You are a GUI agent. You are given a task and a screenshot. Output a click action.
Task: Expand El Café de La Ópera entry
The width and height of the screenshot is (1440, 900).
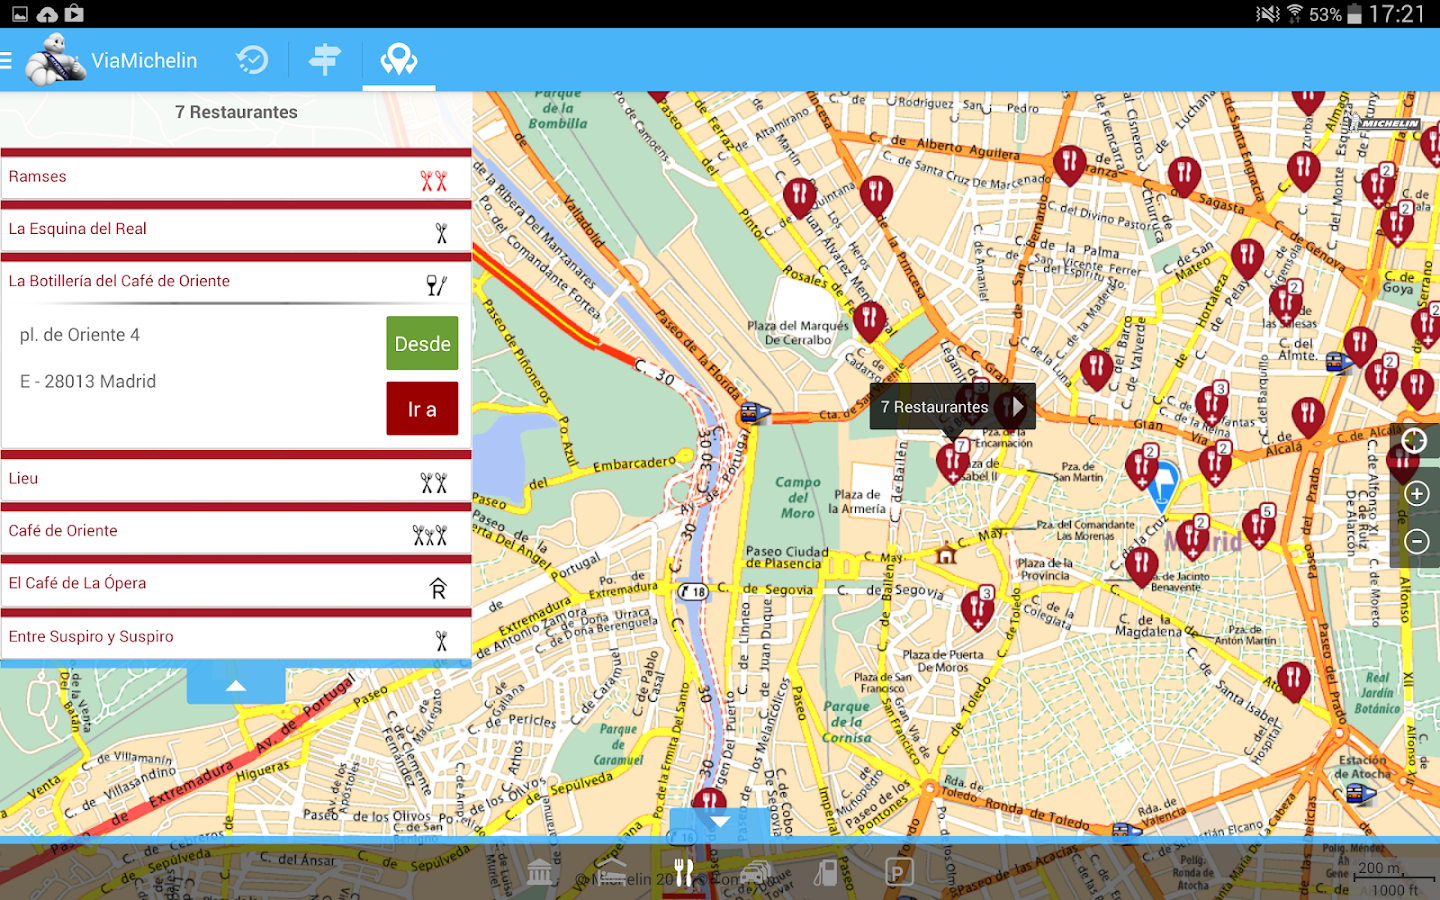tap(236, 585)
